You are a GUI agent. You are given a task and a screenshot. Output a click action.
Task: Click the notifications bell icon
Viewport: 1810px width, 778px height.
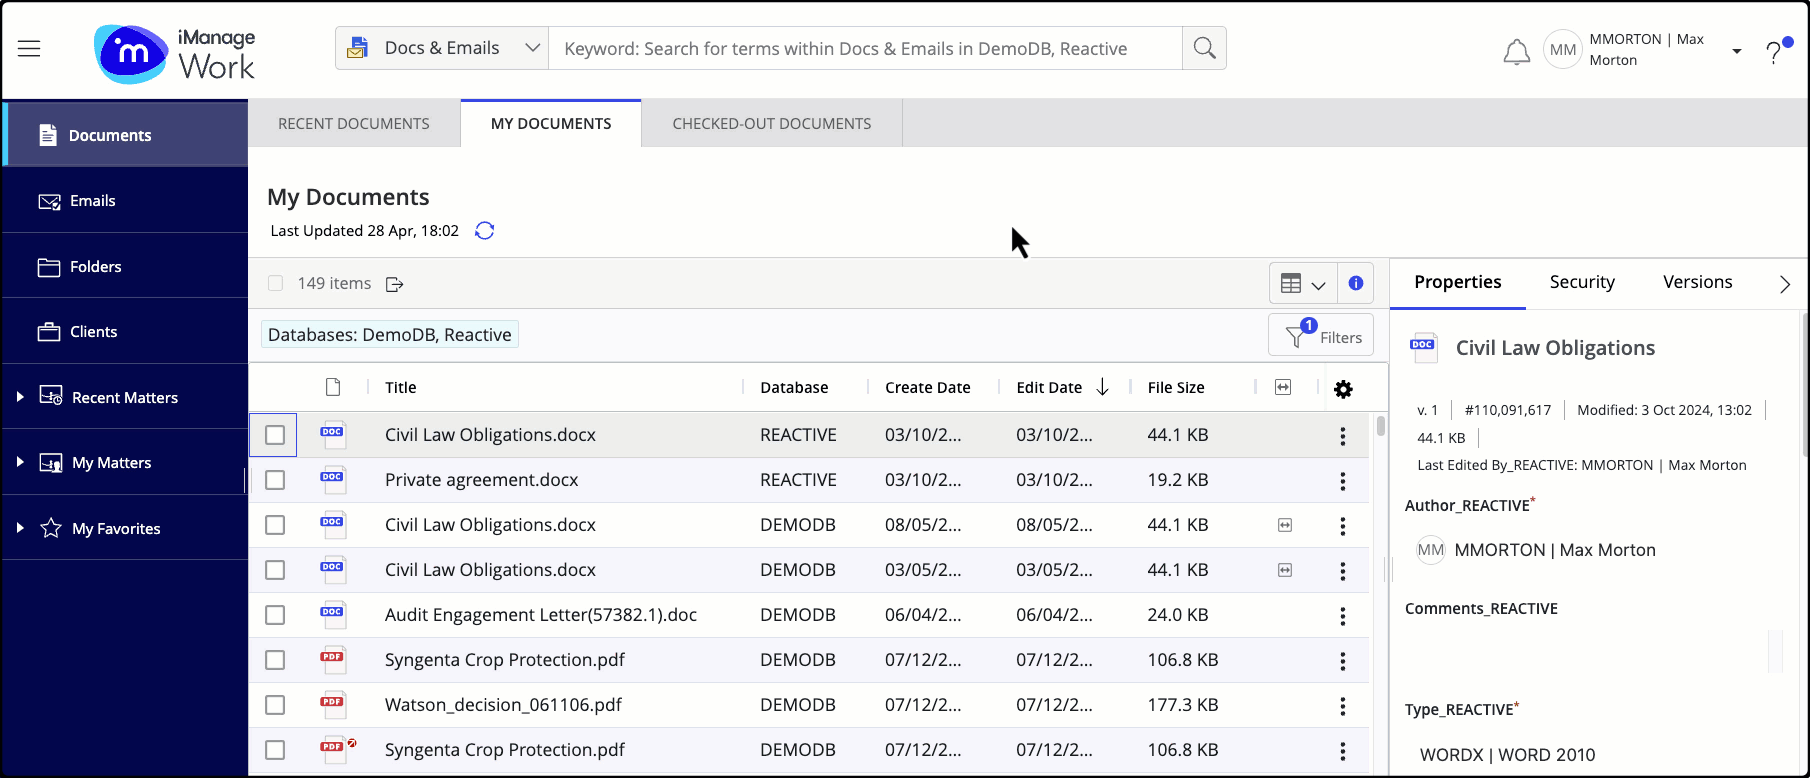tap(1516, 51)
